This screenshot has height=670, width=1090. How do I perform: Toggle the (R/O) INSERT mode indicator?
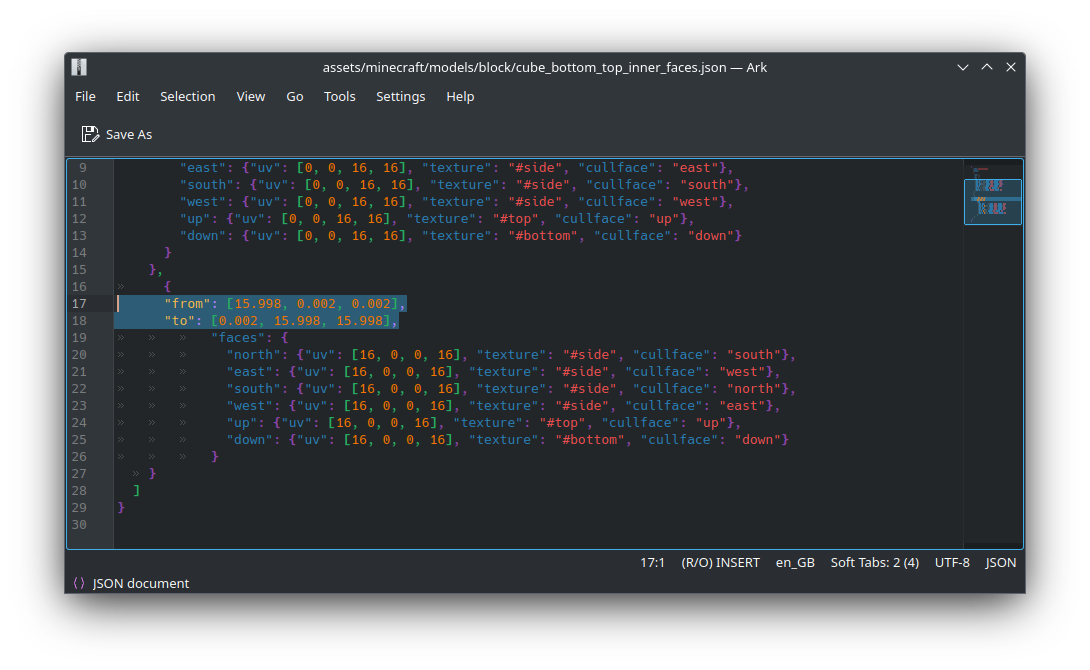[x=720, y=562]
